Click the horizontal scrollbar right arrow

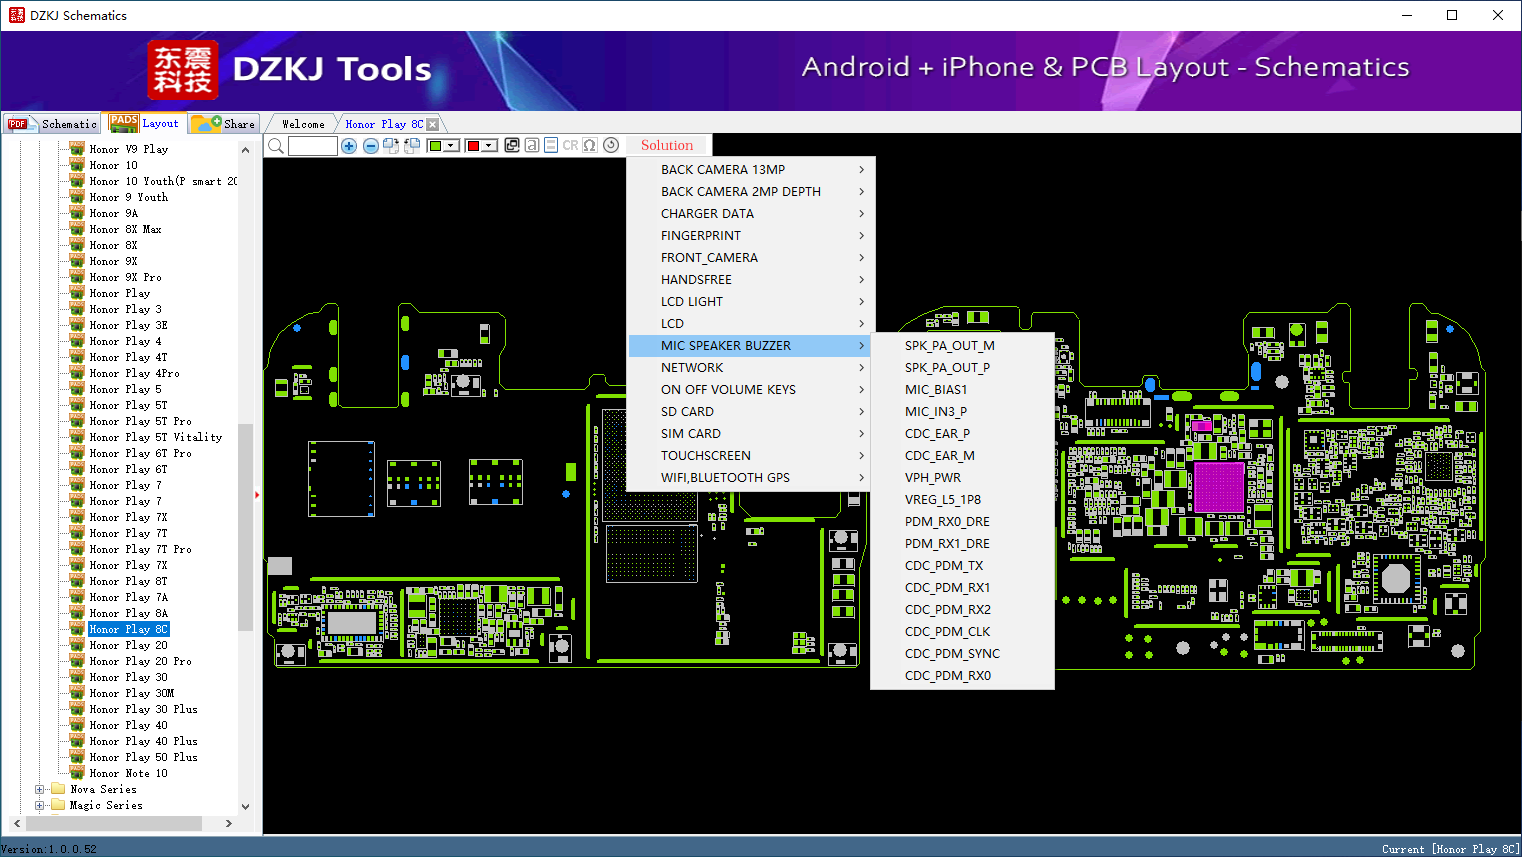point(228,823)
